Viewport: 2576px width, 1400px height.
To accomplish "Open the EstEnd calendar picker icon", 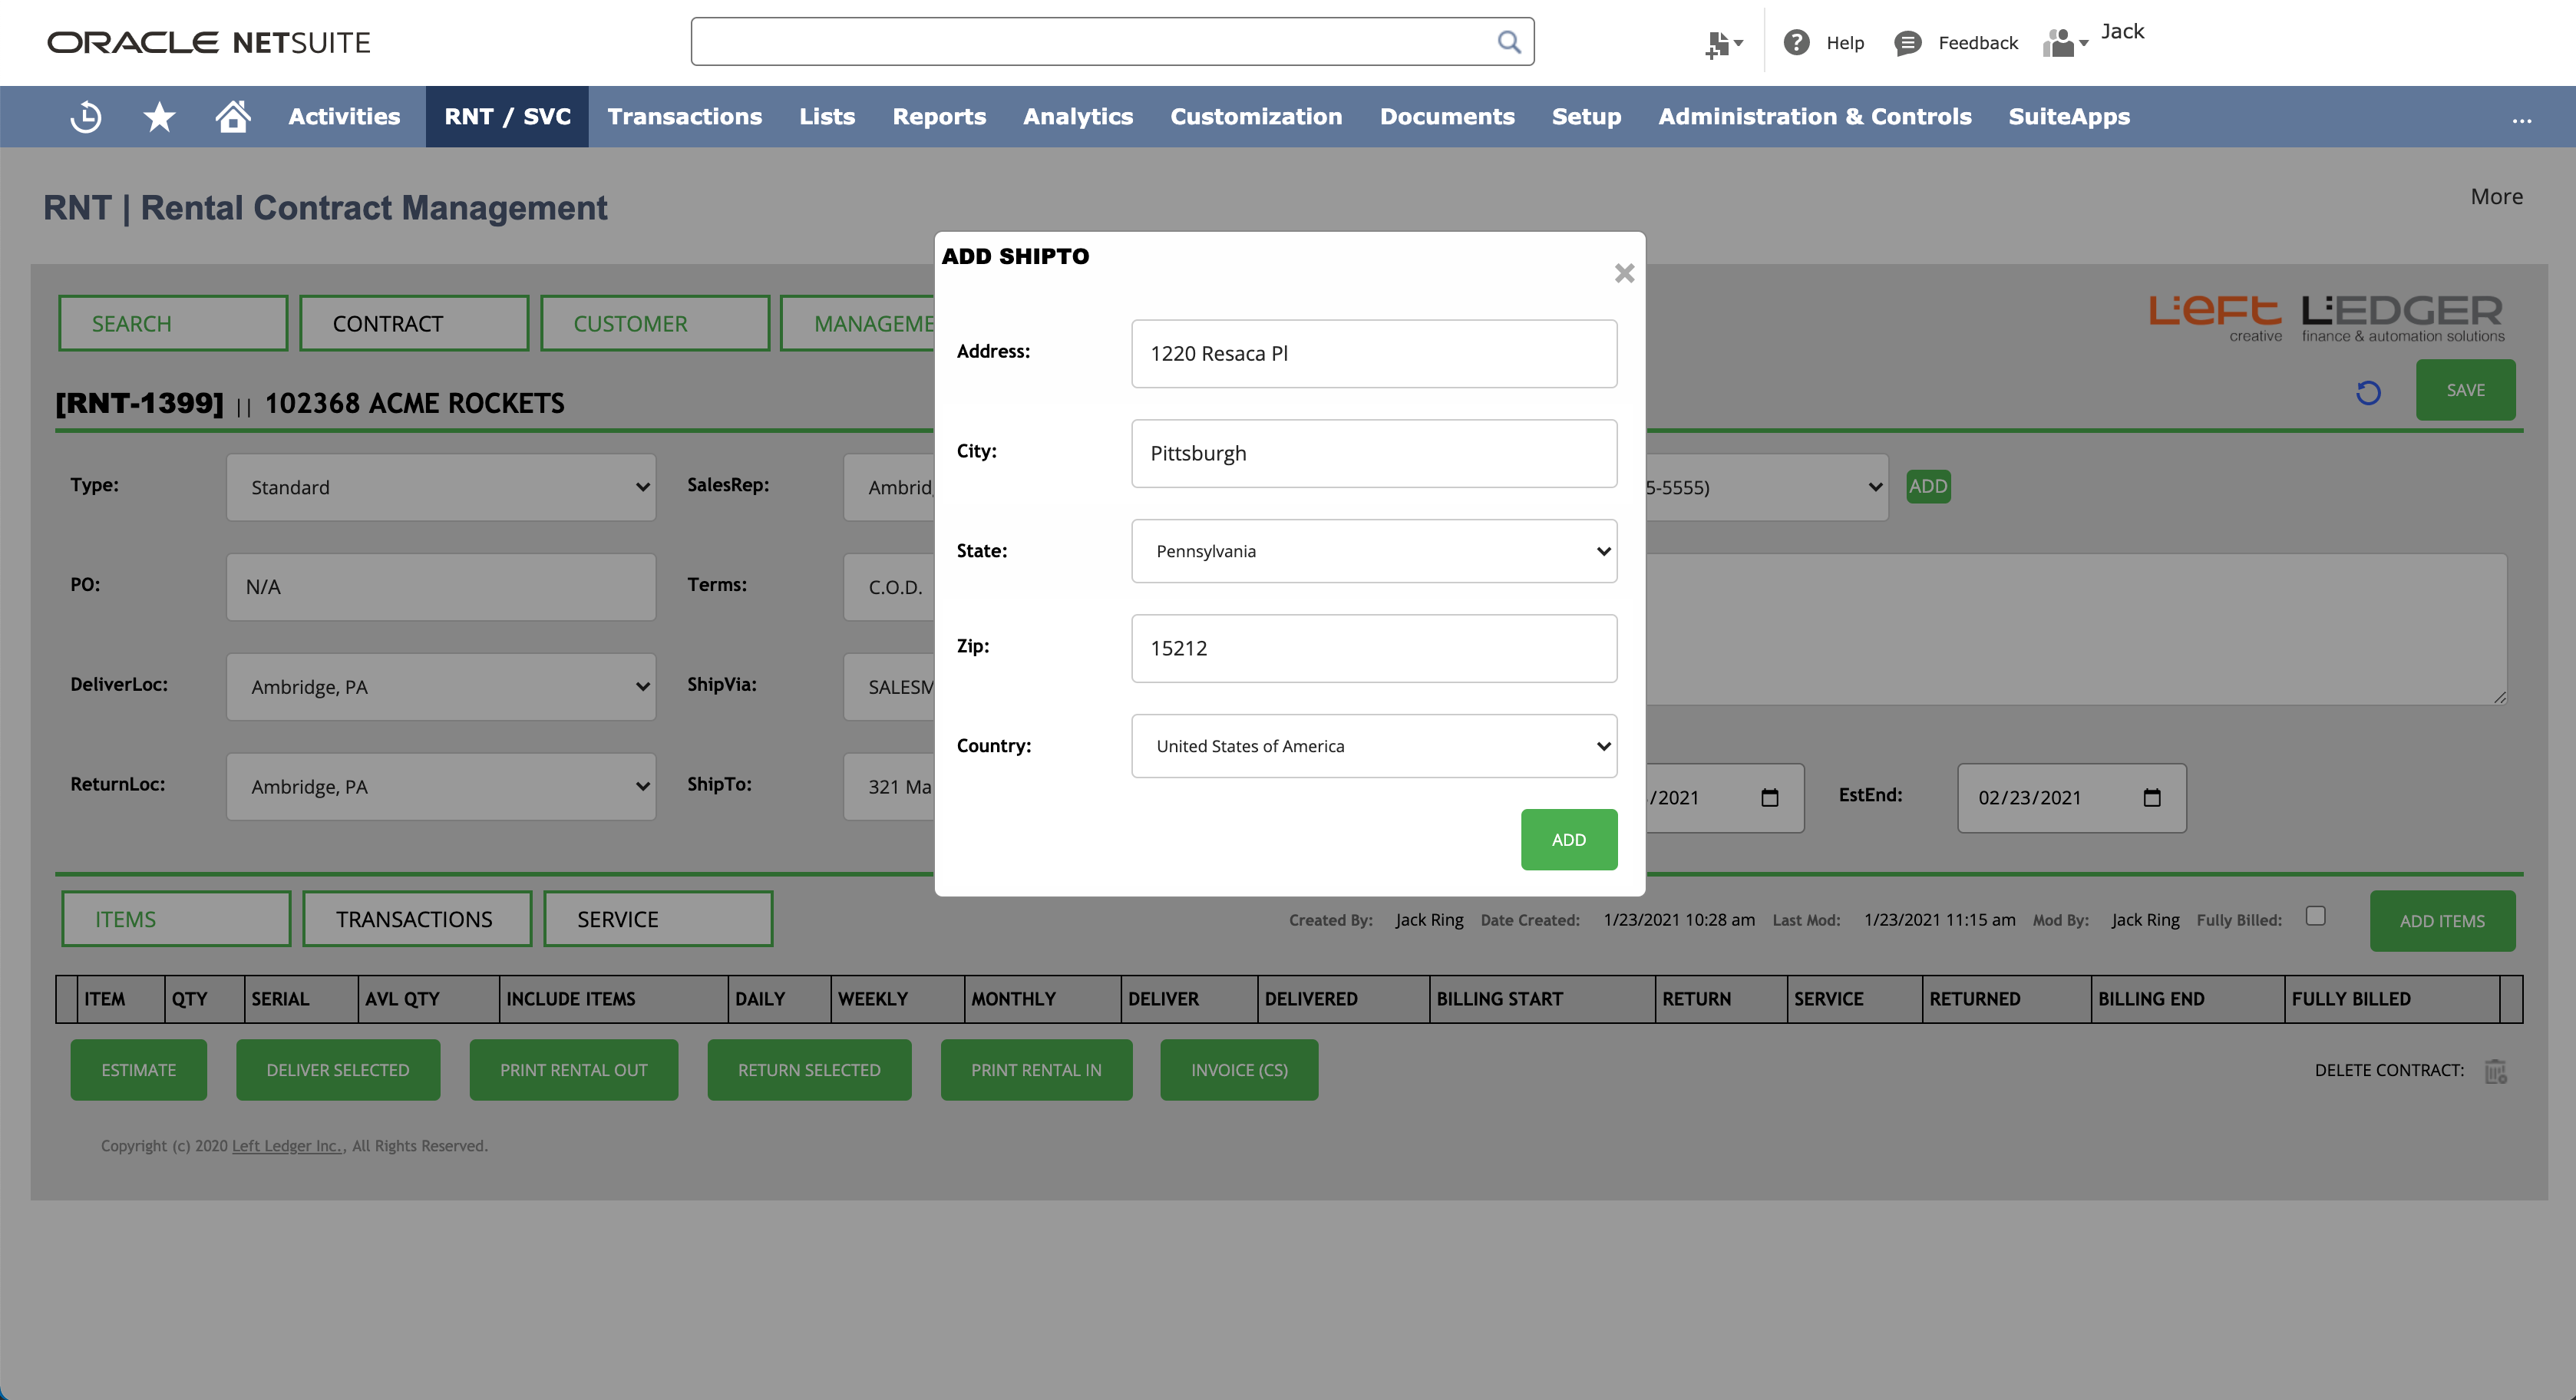I will click(x=2152, y=798).
